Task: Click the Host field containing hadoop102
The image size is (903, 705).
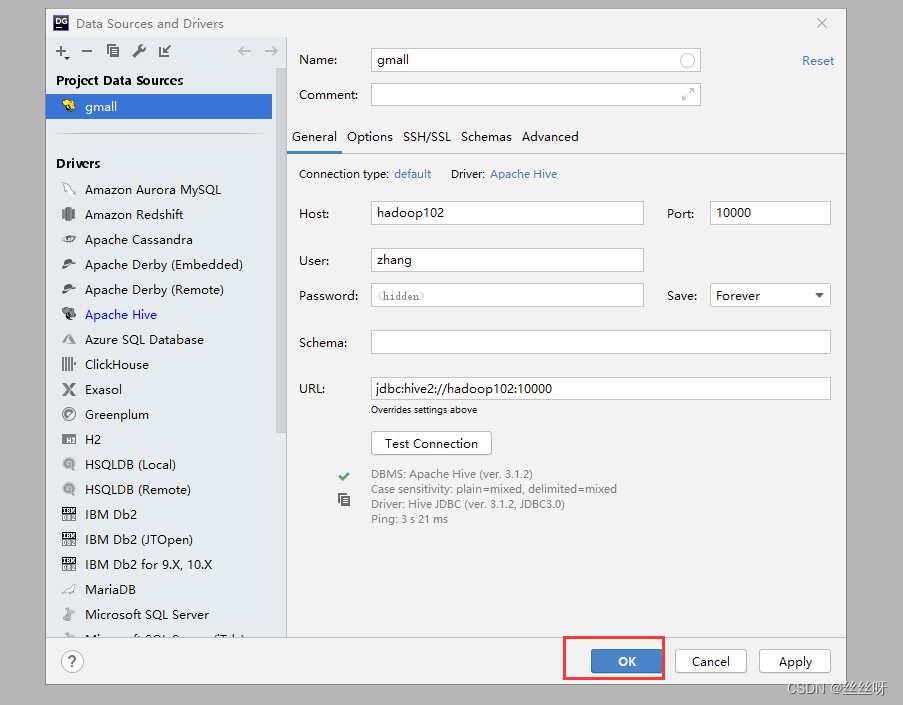Action: pos(507,213)
